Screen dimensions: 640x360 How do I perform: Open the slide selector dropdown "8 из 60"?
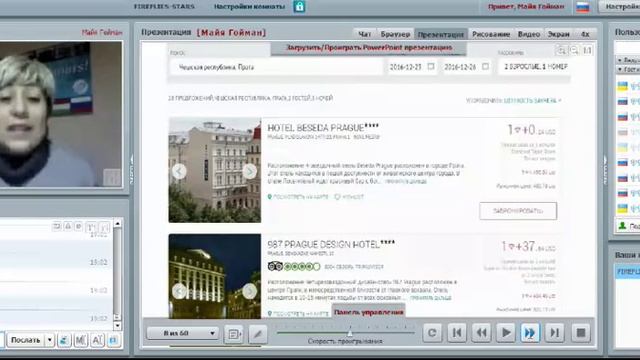point(182,333)
